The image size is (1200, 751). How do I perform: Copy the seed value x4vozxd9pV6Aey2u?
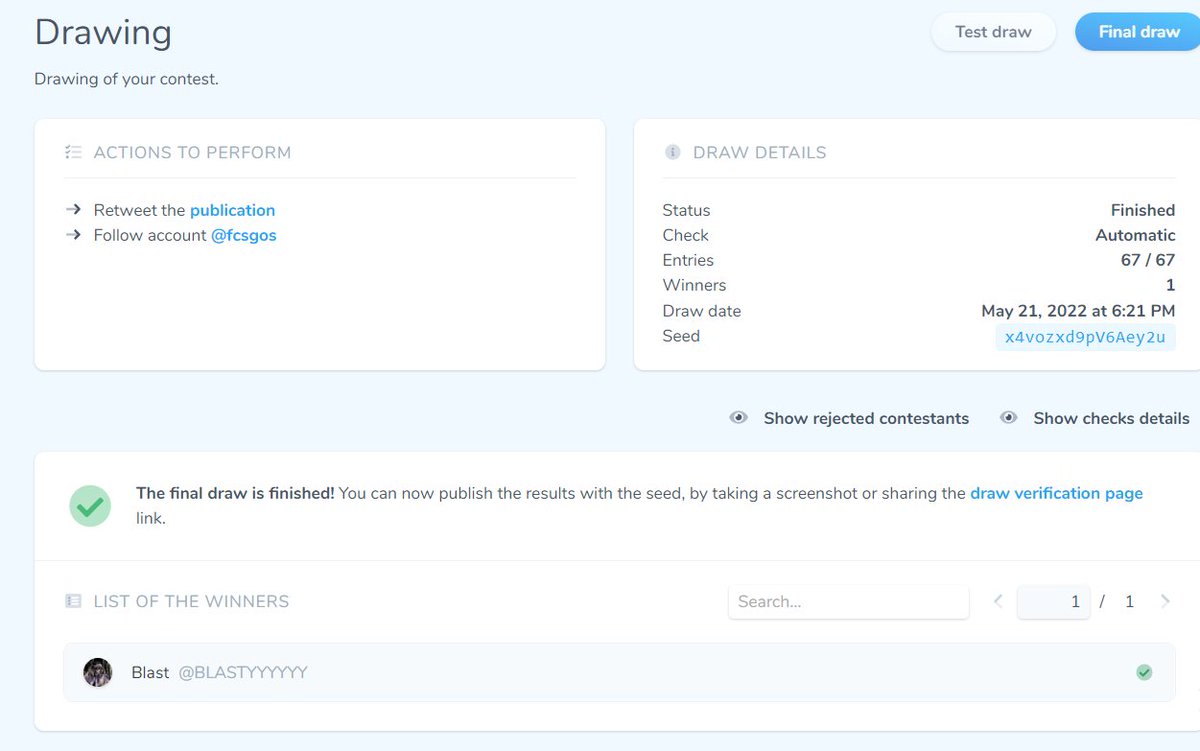point(1085,337)
